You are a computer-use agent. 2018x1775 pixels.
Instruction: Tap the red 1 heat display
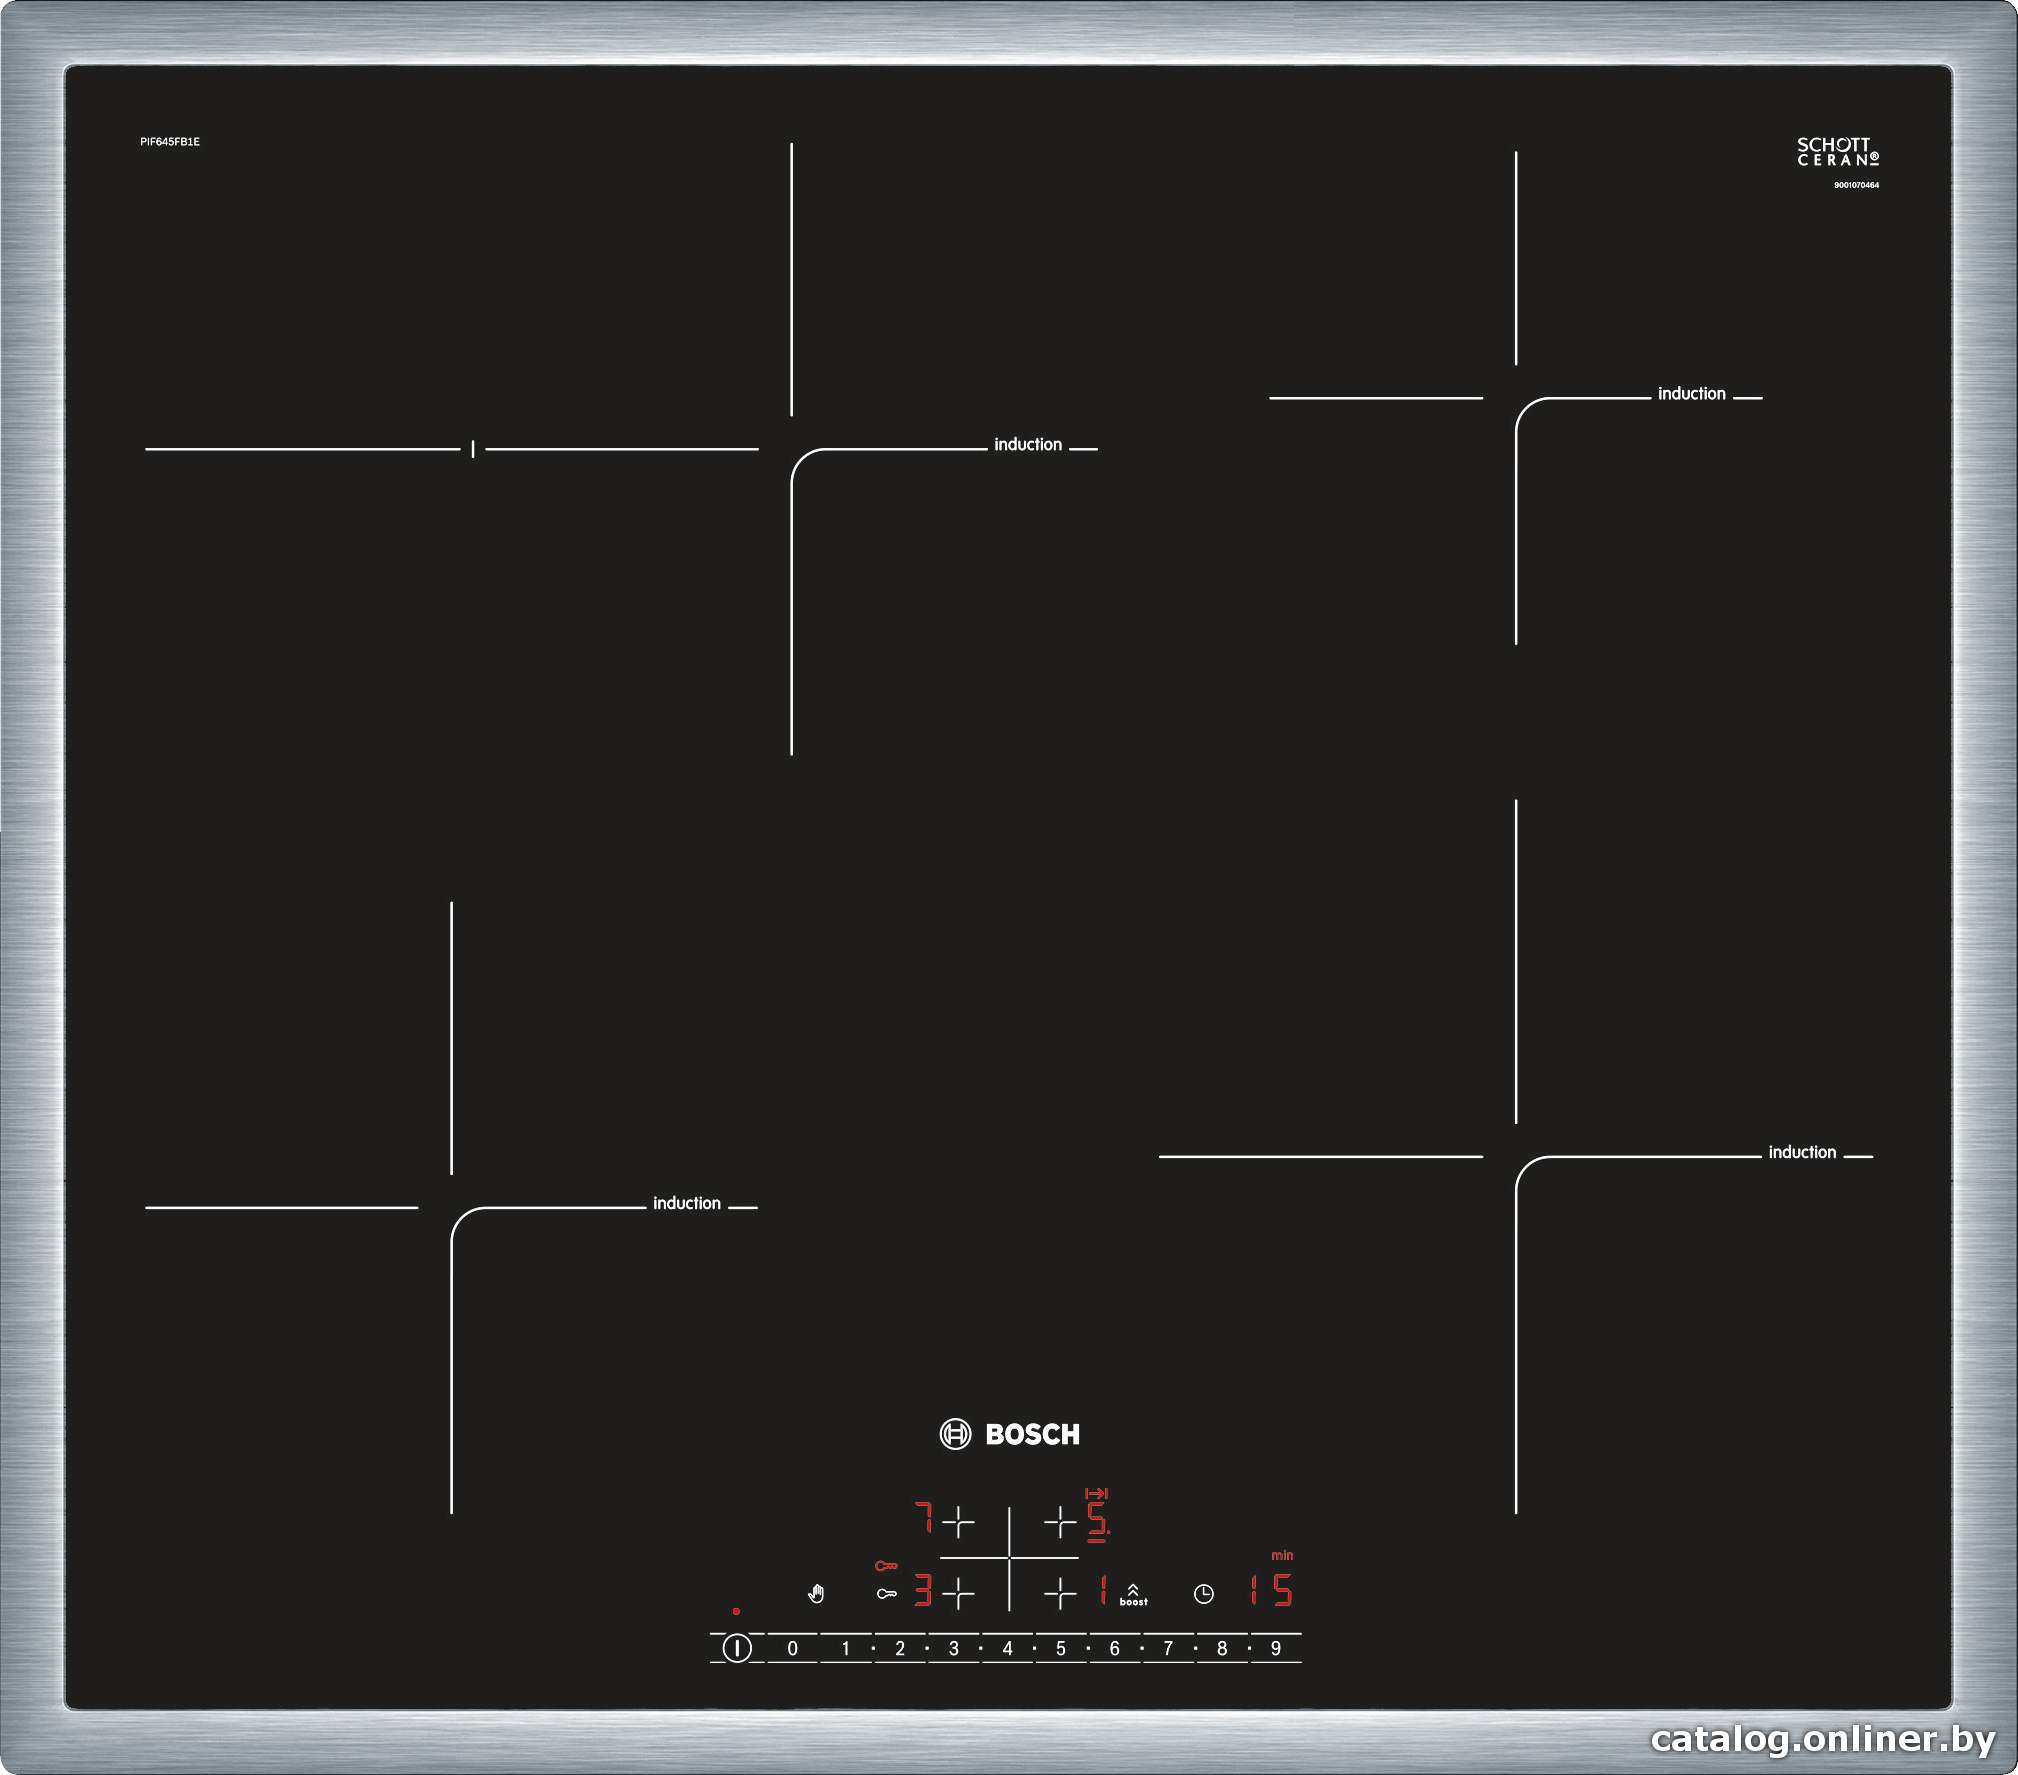(x=1103, y=1590)
